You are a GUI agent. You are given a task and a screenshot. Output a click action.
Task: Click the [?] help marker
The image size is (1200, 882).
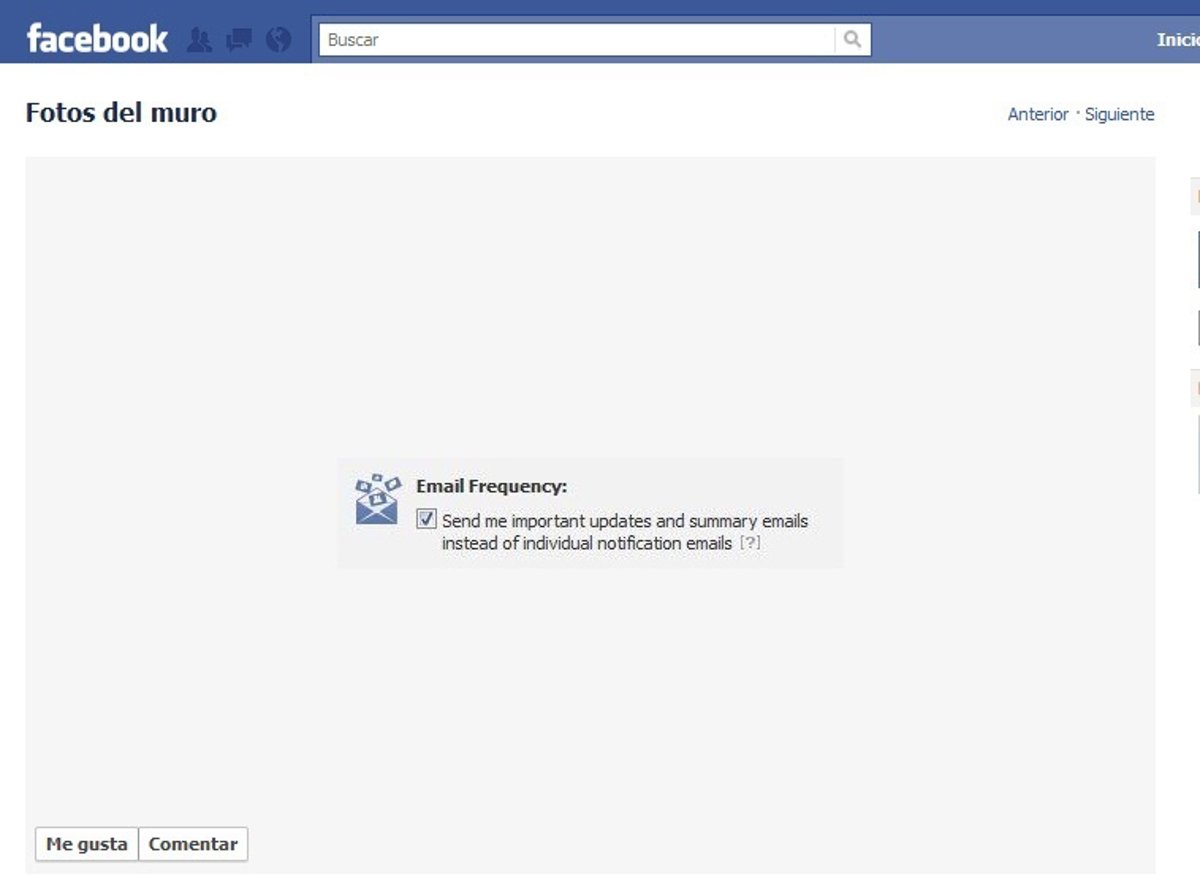pyautogui.click(x=750, y=544)
